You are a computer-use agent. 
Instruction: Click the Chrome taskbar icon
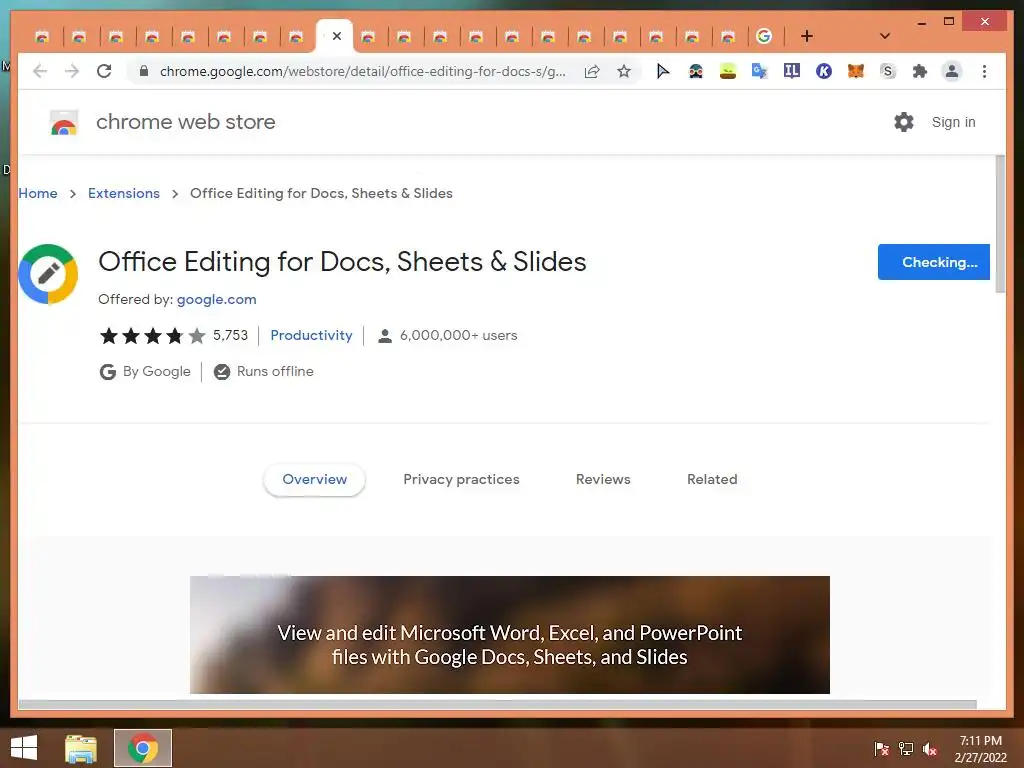pos(143,748)
